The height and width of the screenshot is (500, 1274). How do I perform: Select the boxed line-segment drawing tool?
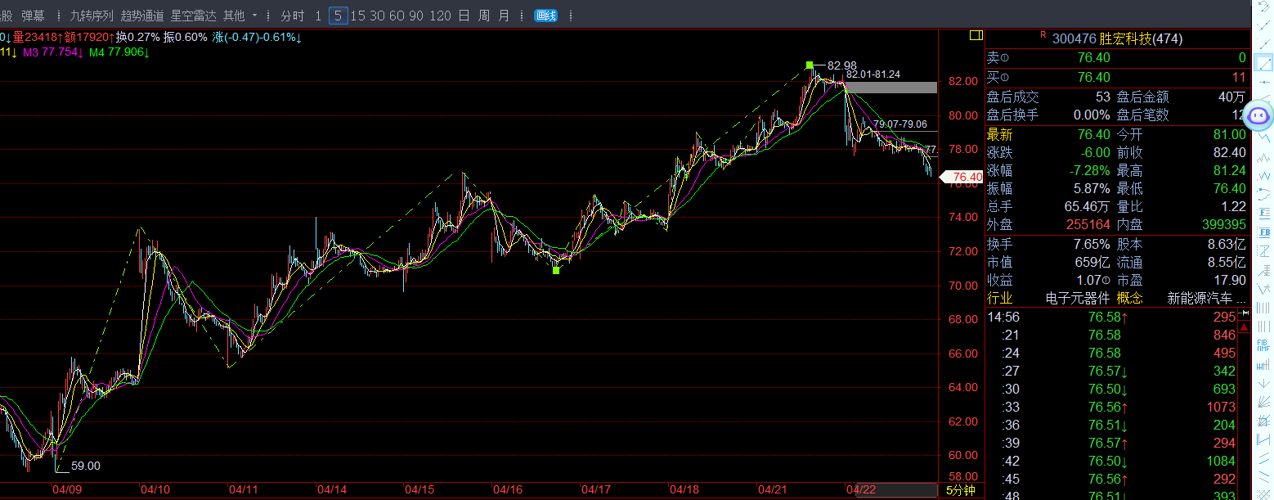click(1264, 65)
